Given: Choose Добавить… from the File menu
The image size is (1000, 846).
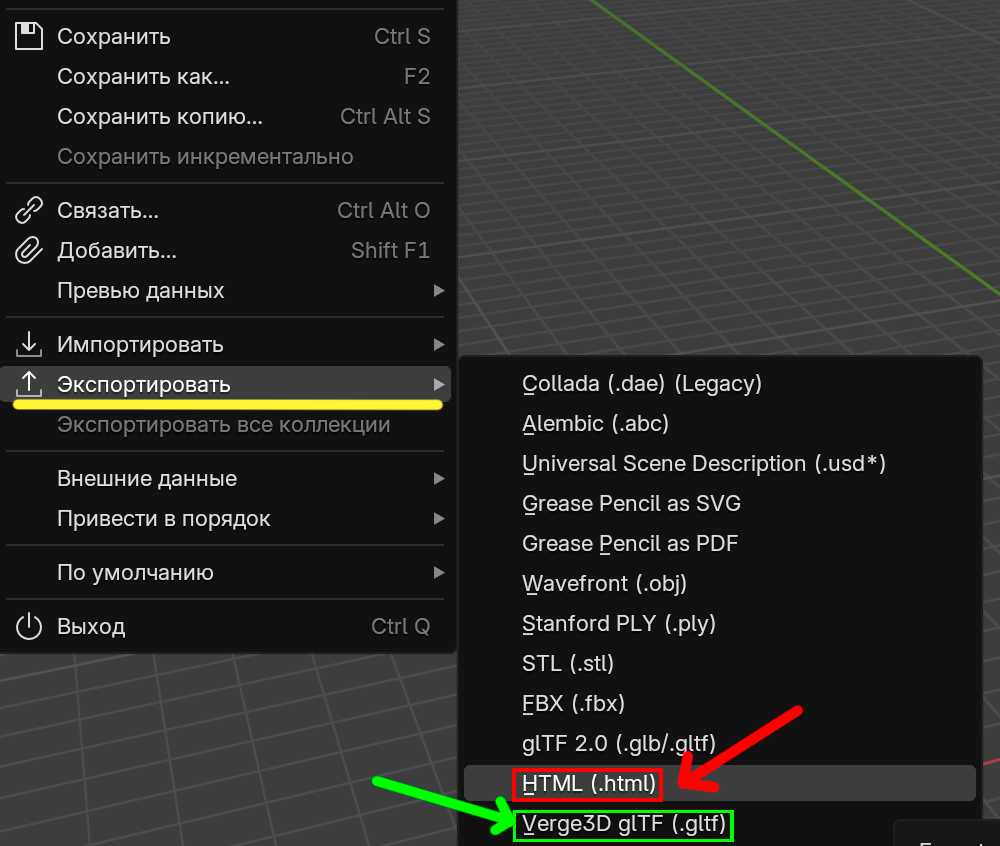Looking at the screenshot, I should pyautogui.click(x=224, y=251).
